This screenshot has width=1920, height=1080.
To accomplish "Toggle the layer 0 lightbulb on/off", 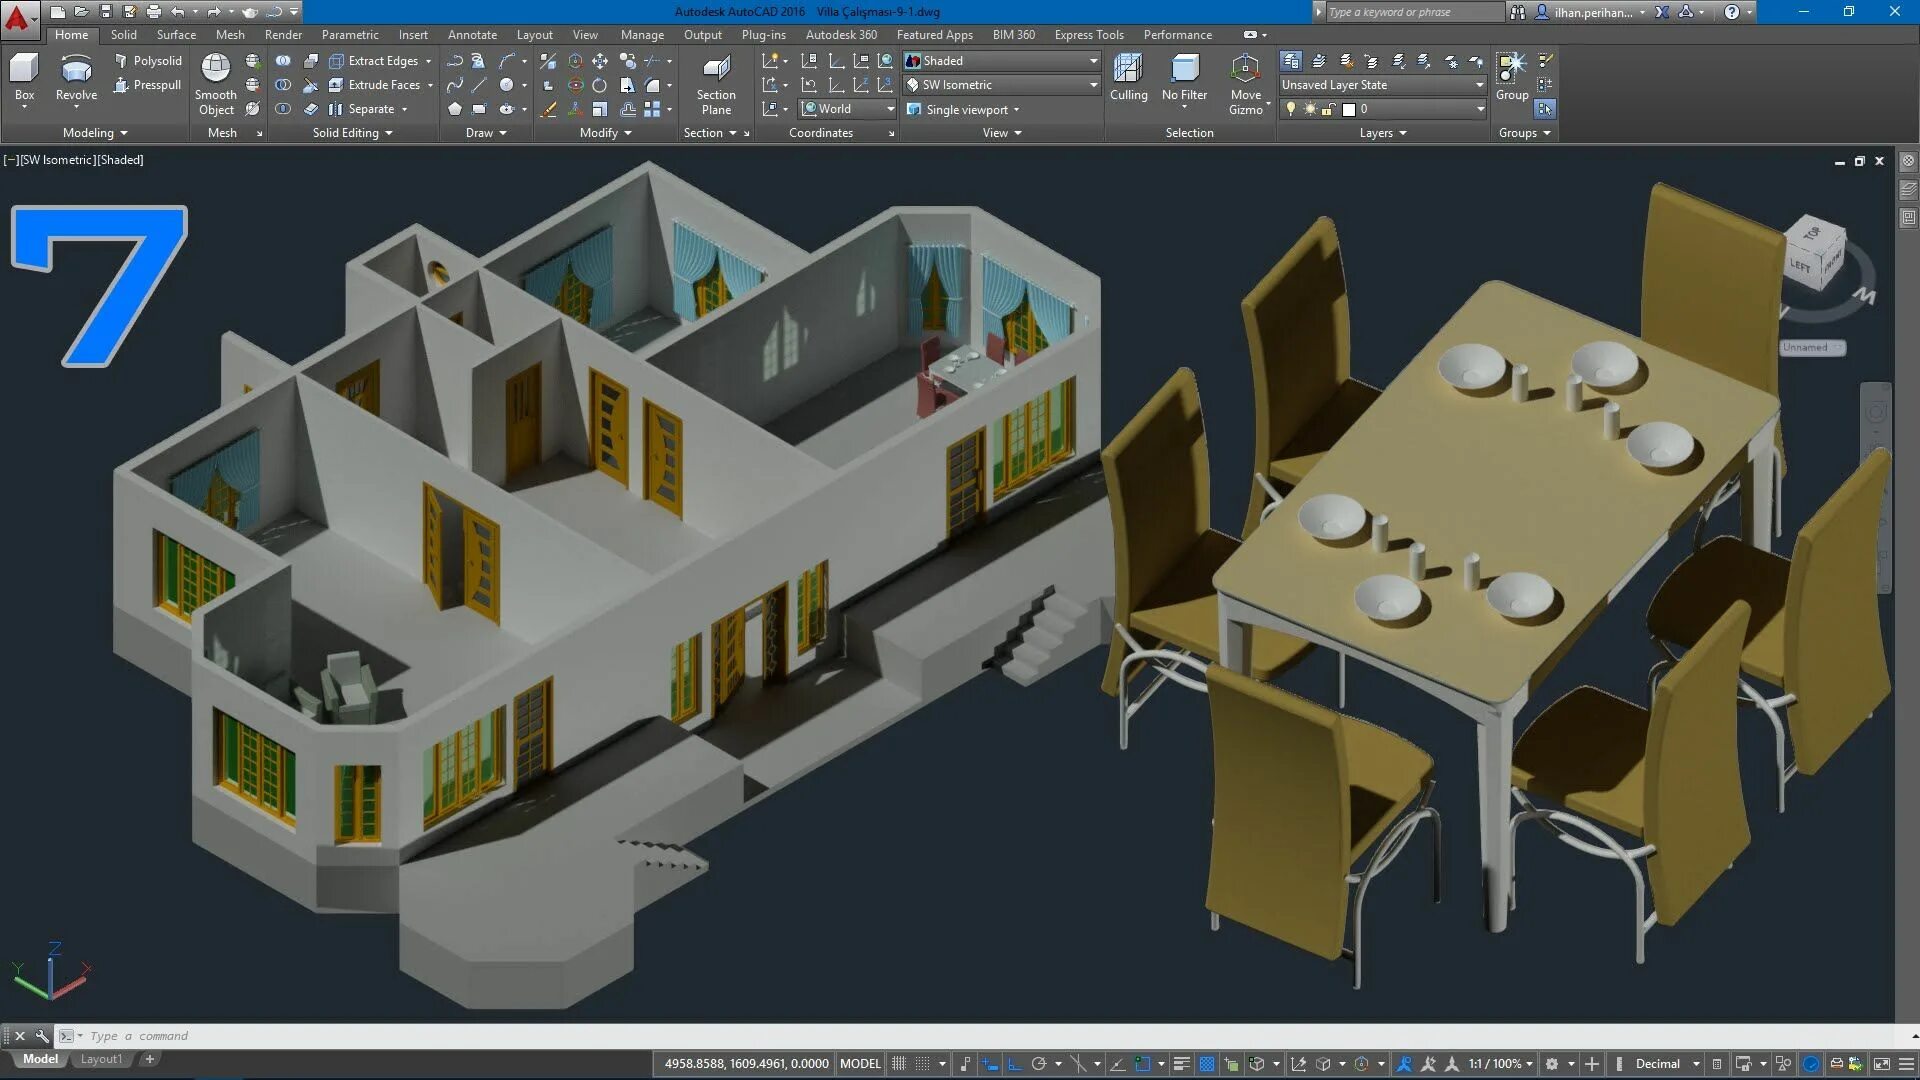I will tap(1291, 109).
